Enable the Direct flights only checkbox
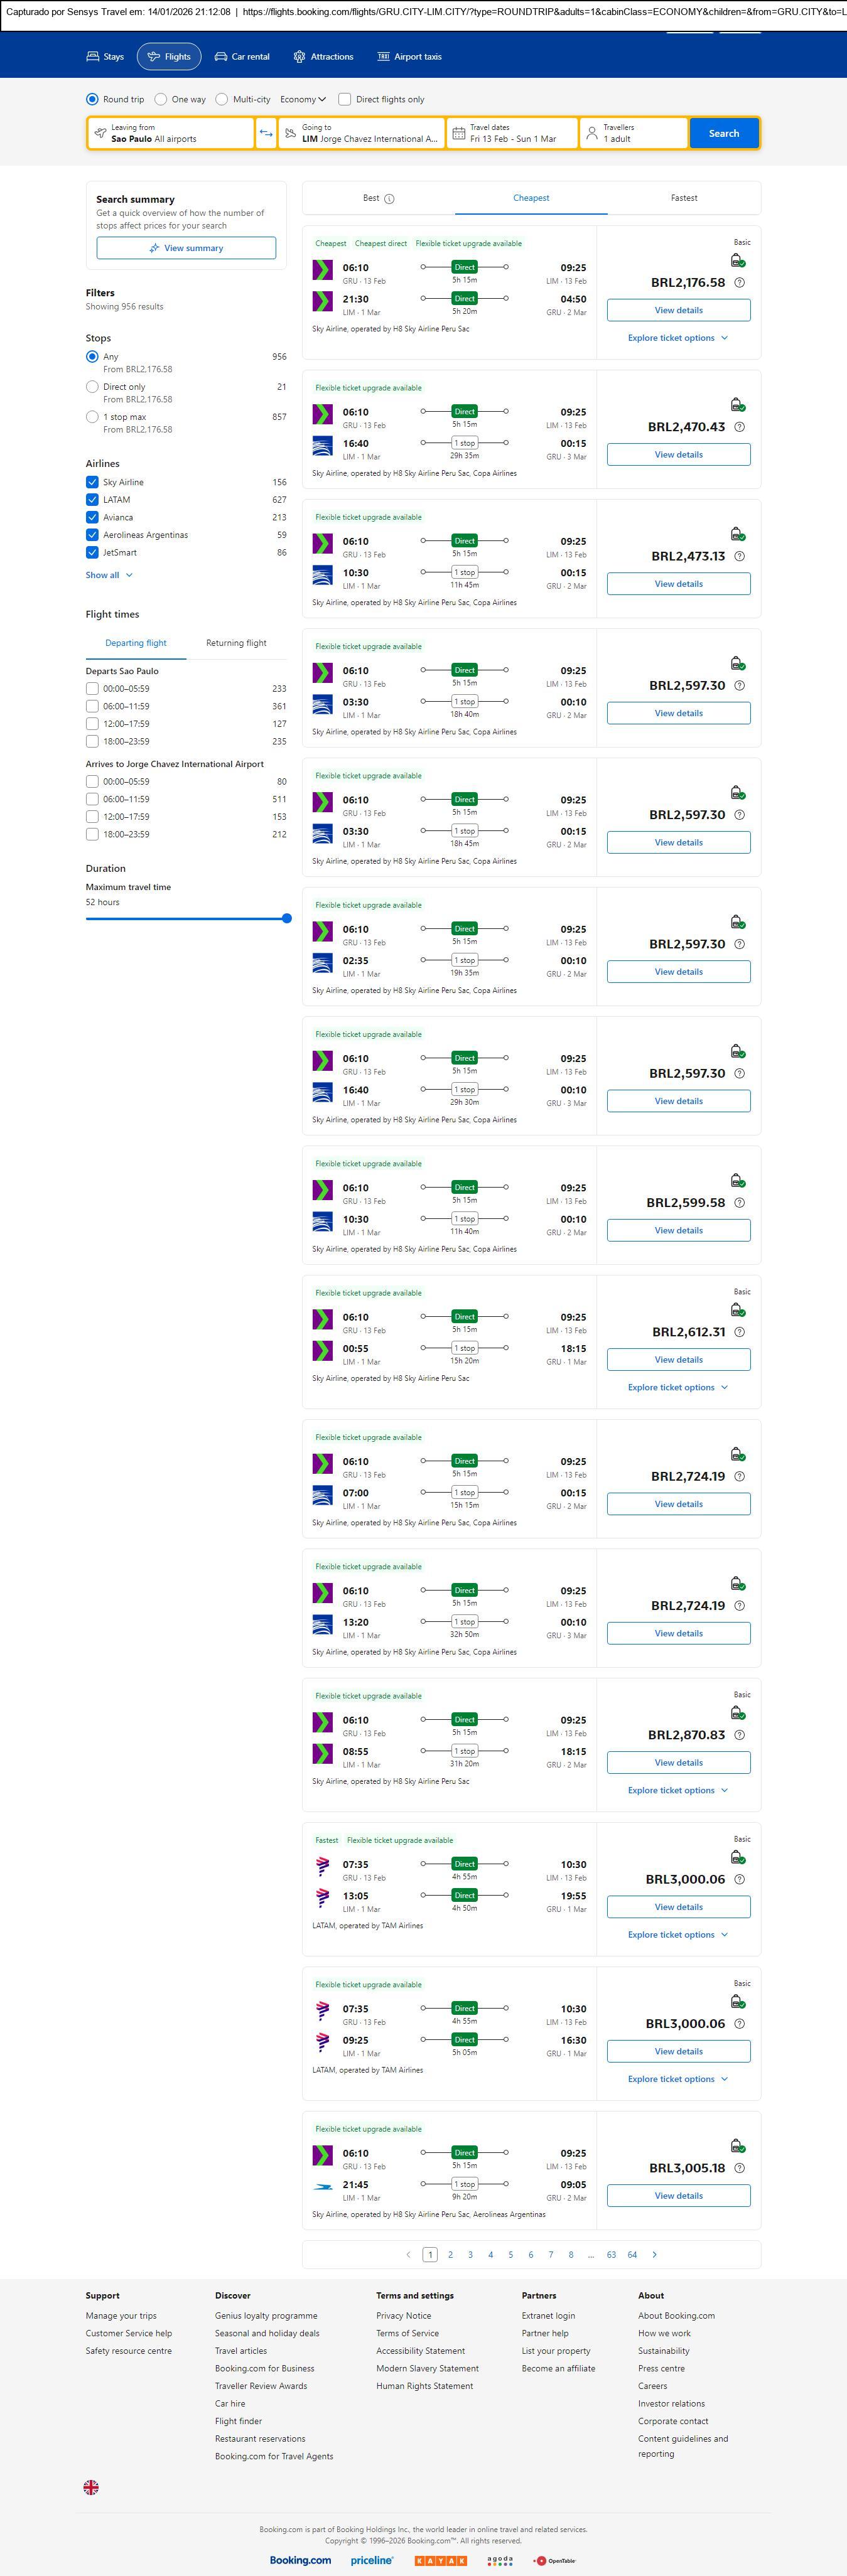Screen dimensions: 847x2576 coord(345,99)
